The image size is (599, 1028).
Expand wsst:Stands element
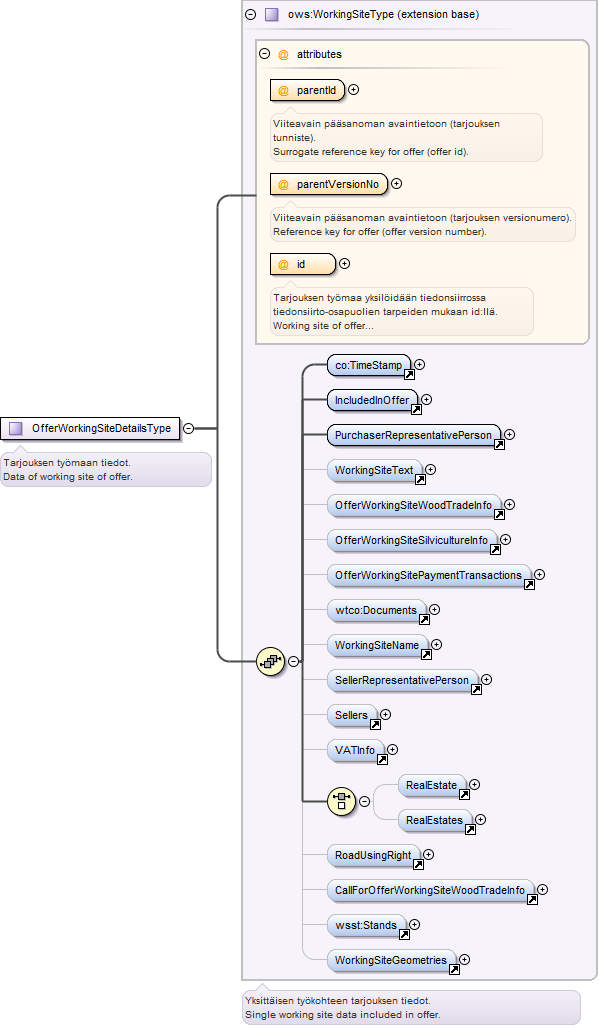coord(414,924)
